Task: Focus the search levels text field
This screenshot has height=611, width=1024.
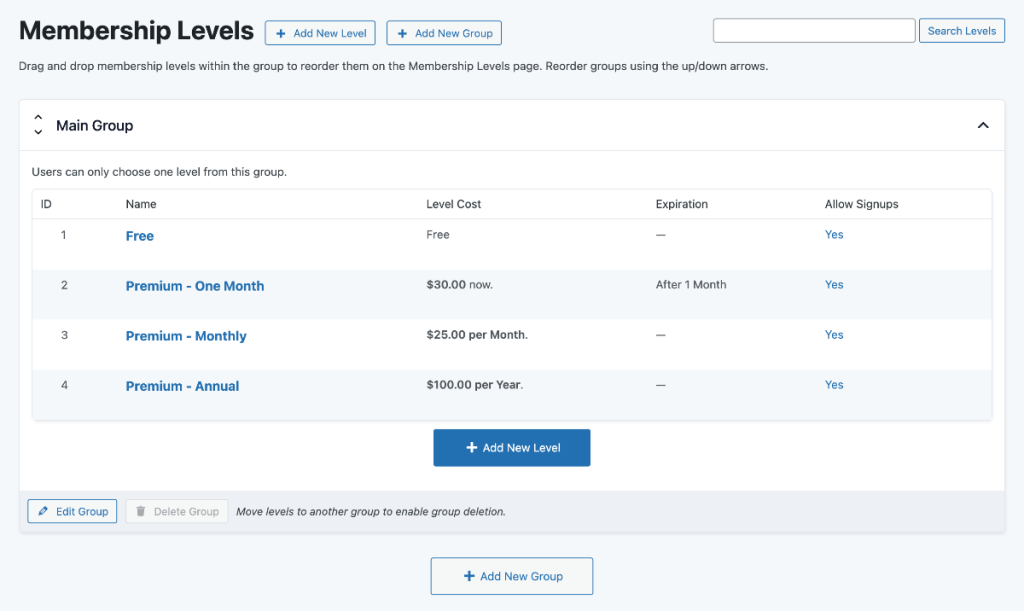Action: (813, 31)
